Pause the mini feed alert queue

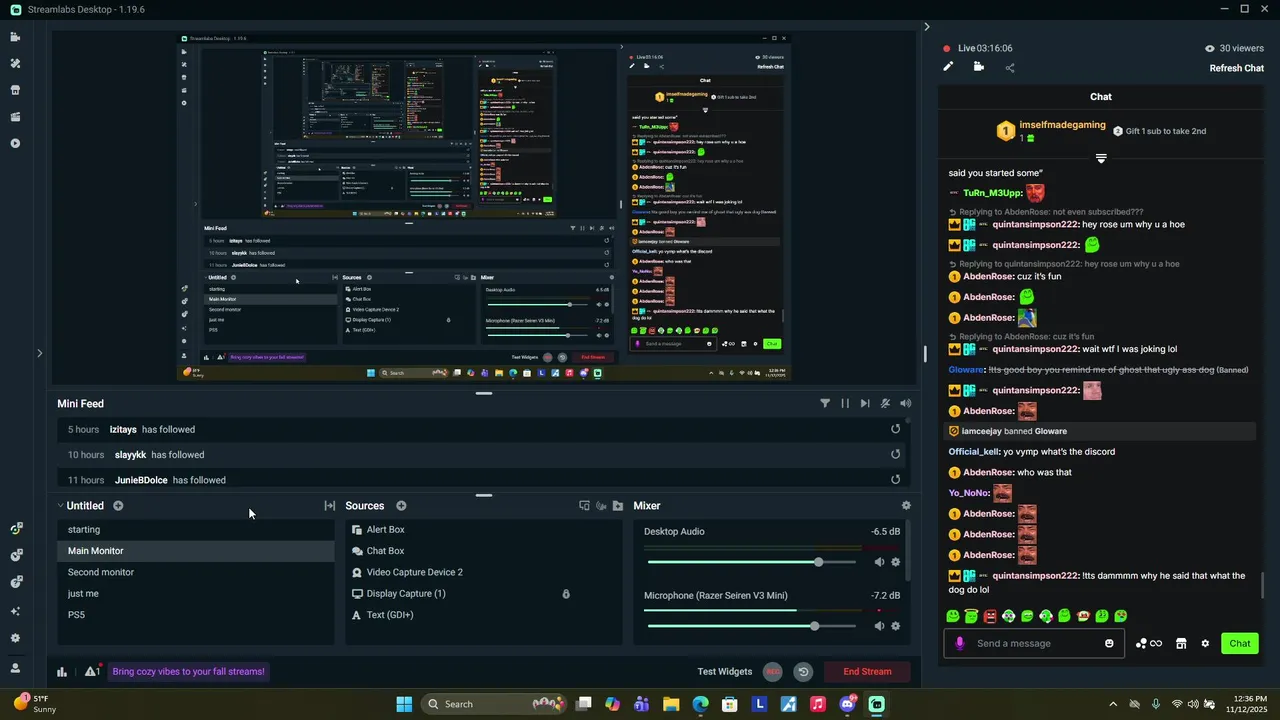845,403
